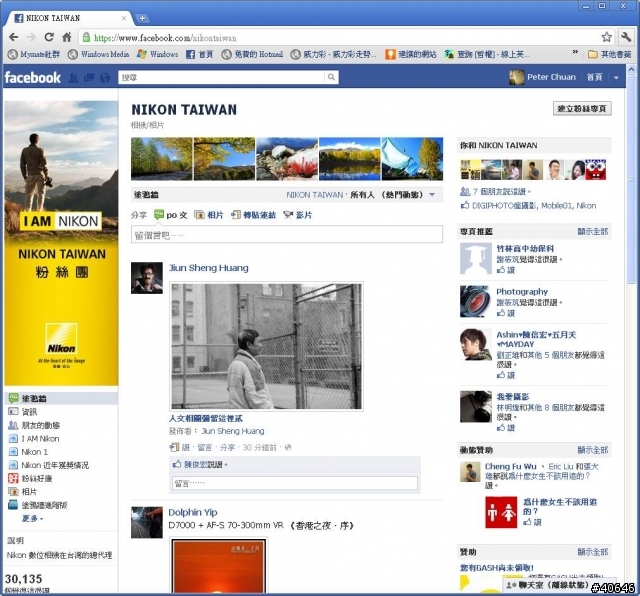Screen dimensions: 640x596
Task: Bookmark page with the star icon
Action: pyautogui.click(x=607, y=37)
